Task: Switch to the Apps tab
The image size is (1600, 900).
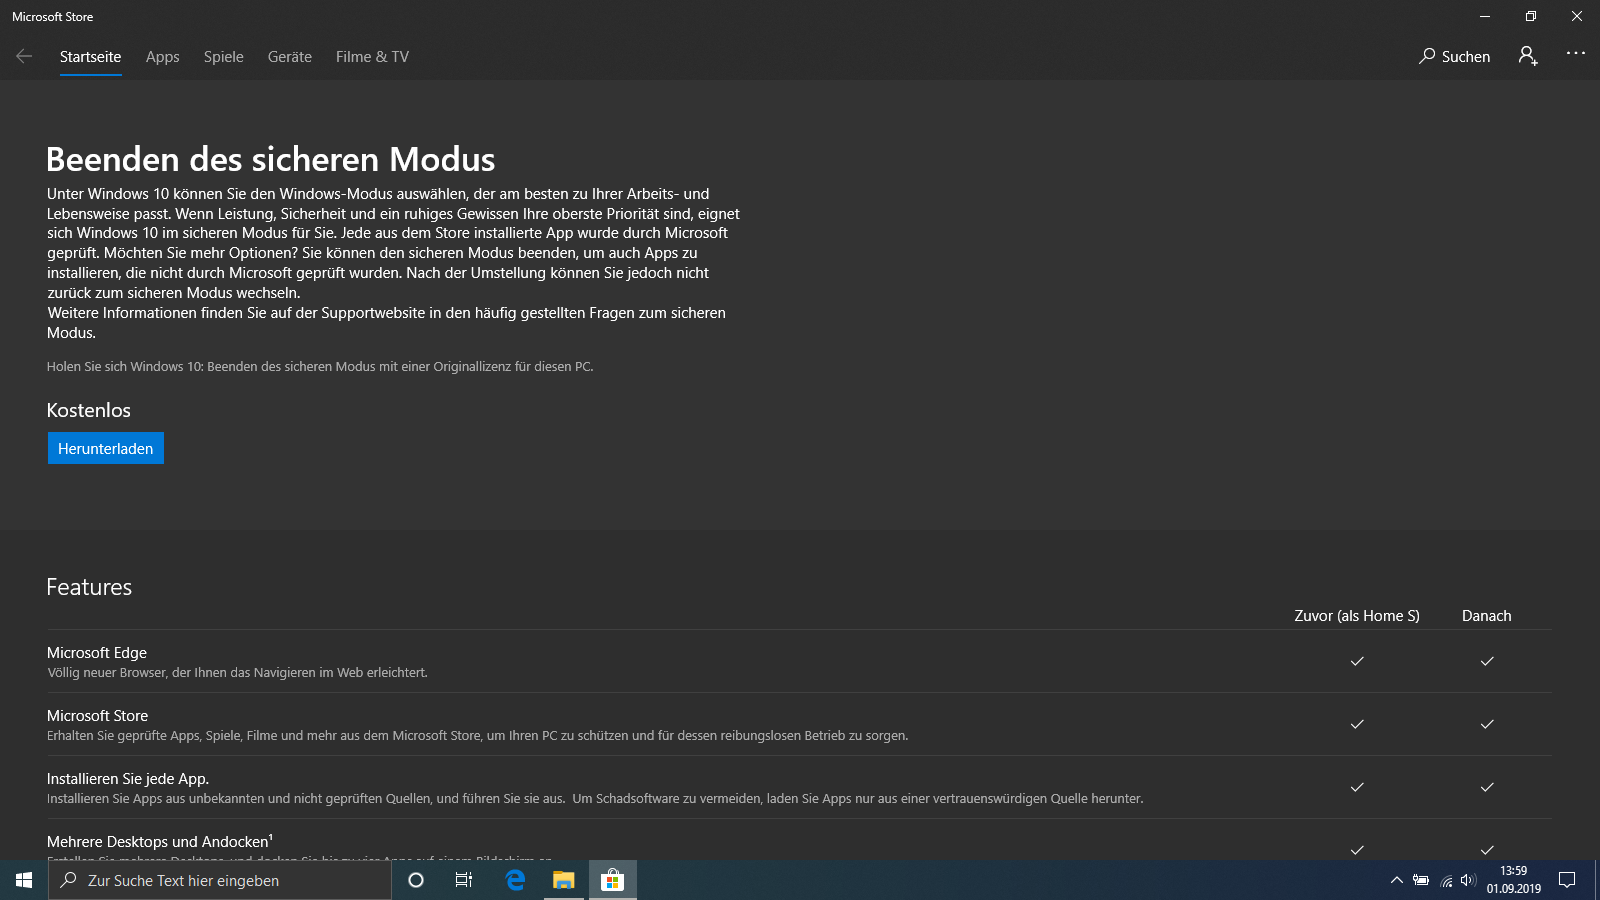Action: [x=162, y=57]
